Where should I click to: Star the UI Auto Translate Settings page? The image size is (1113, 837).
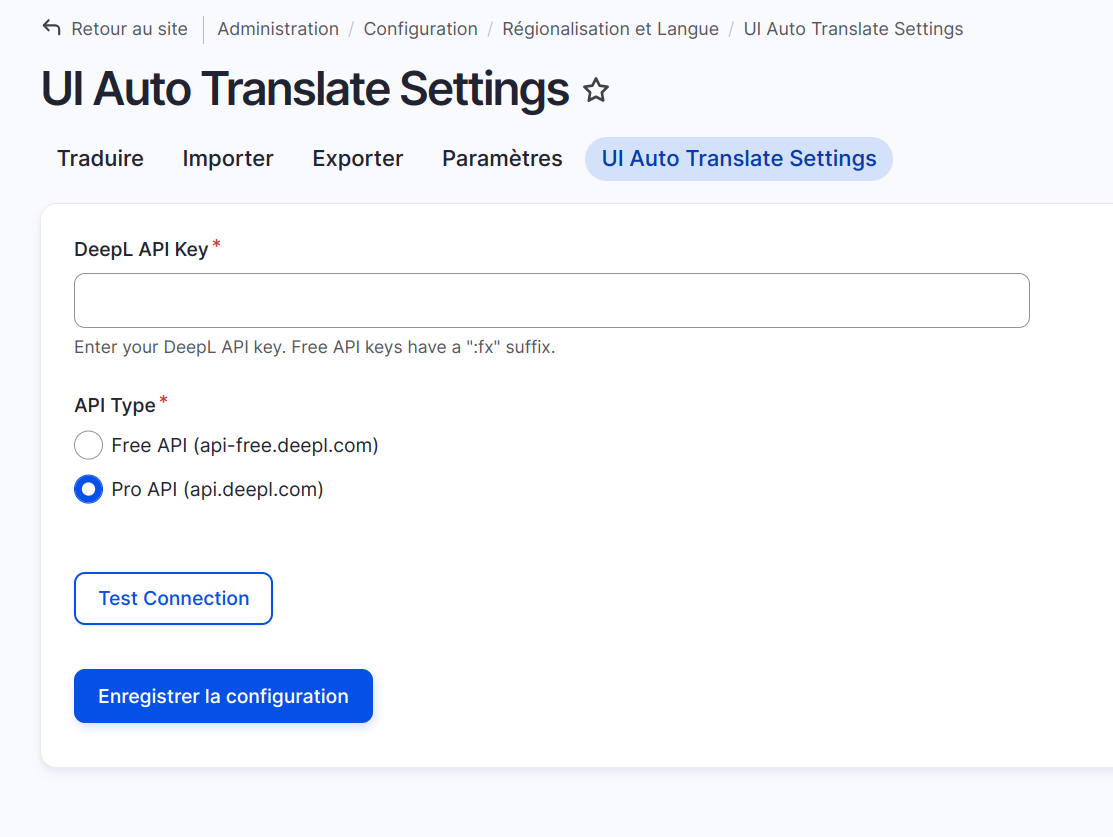596,90
